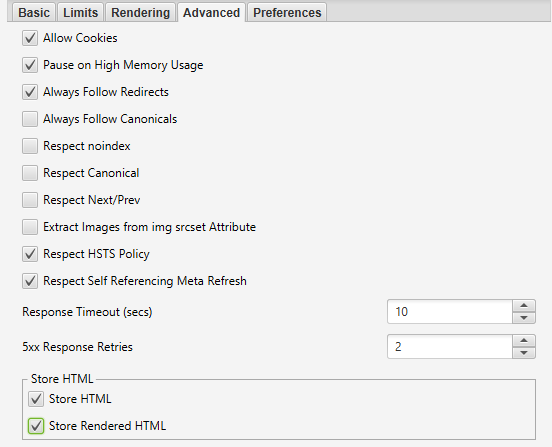This screenshot has height=447, width=552.
Task: Enable the Respect Canonical checkbox
Action: coord(30,173)
